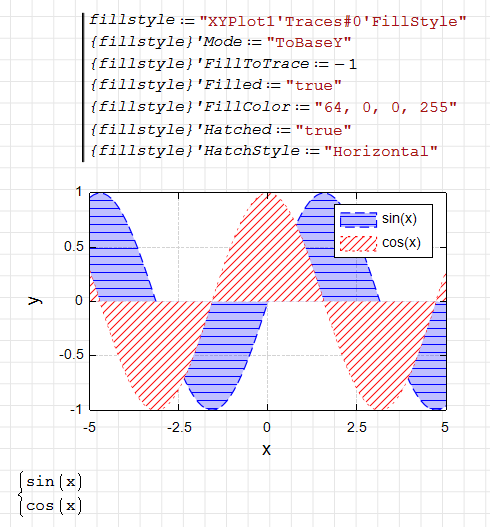Select the "ToBaseY" mode string
The image size is (490, 527).
tap(309, 43)
